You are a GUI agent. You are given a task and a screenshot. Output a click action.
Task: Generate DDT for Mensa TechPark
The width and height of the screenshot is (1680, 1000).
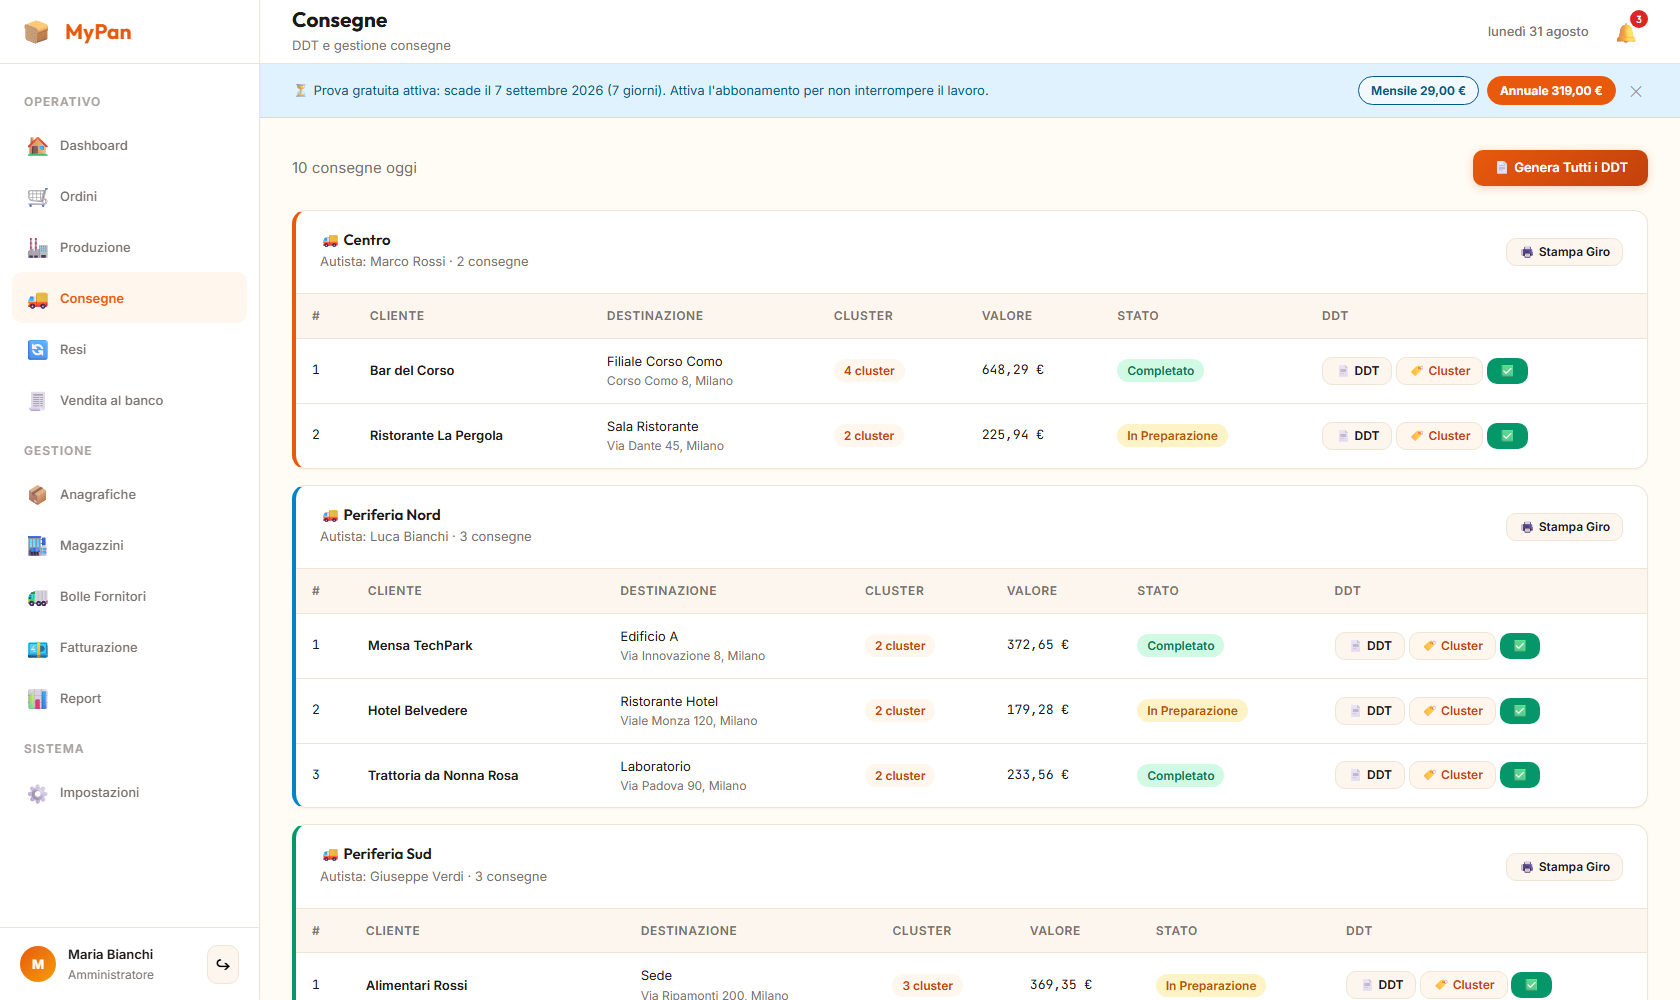1370,646
